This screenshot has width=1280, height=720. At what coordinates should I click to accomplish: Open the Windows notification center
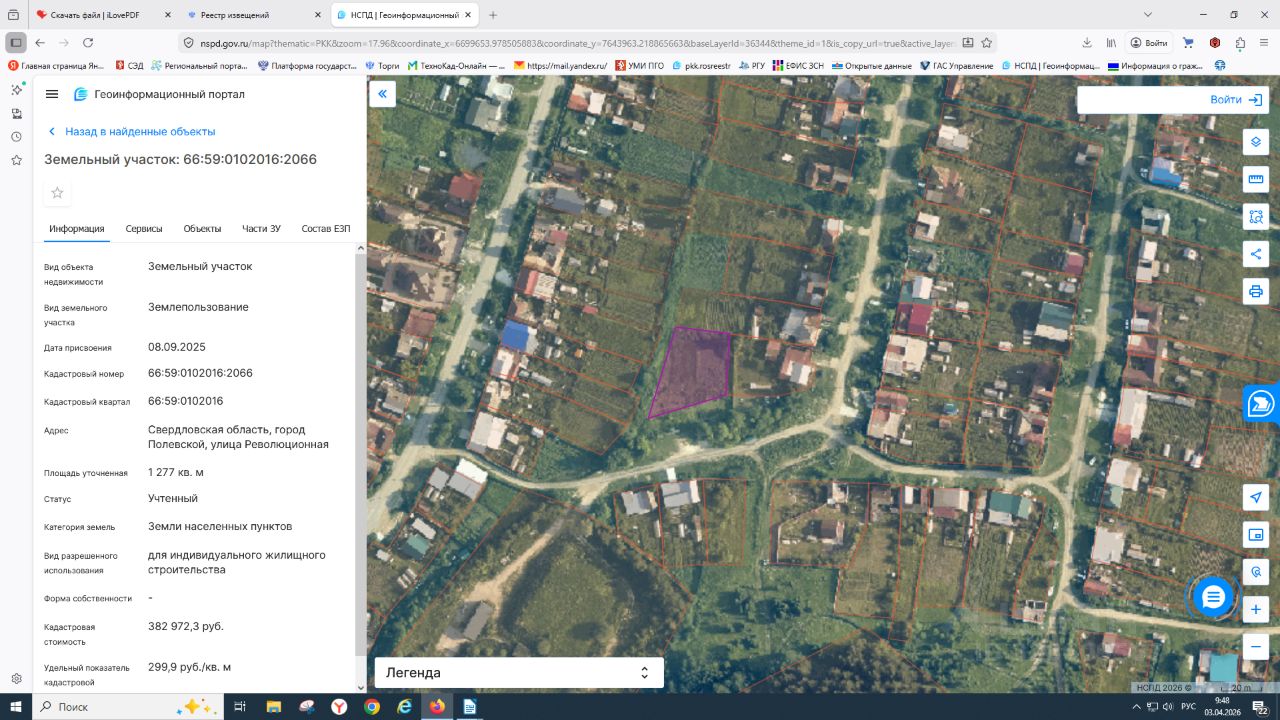point(1261,707)
